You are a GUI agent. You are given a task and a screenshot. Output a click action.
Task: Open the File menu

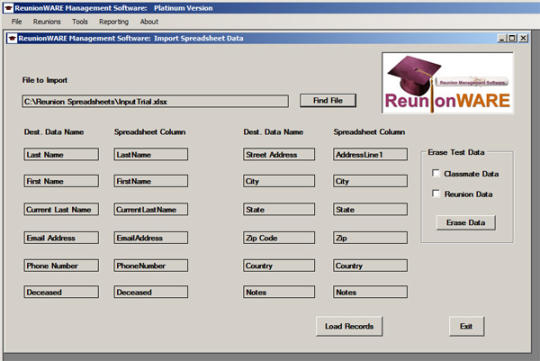pyautogui.click(x=17, y=22)
